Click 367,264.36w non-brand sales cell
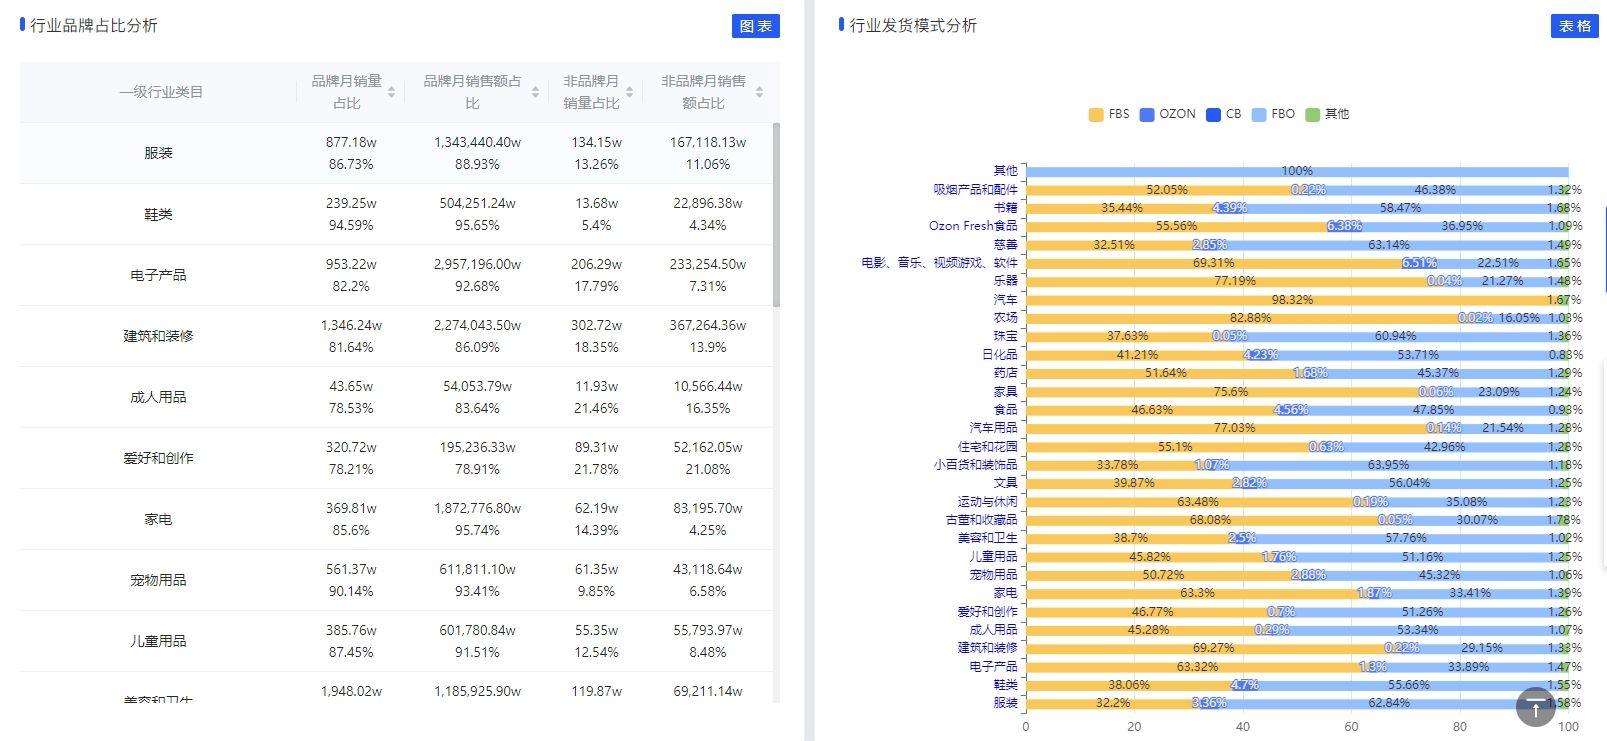Screen dimensions: 1607x741 point(708,325)
